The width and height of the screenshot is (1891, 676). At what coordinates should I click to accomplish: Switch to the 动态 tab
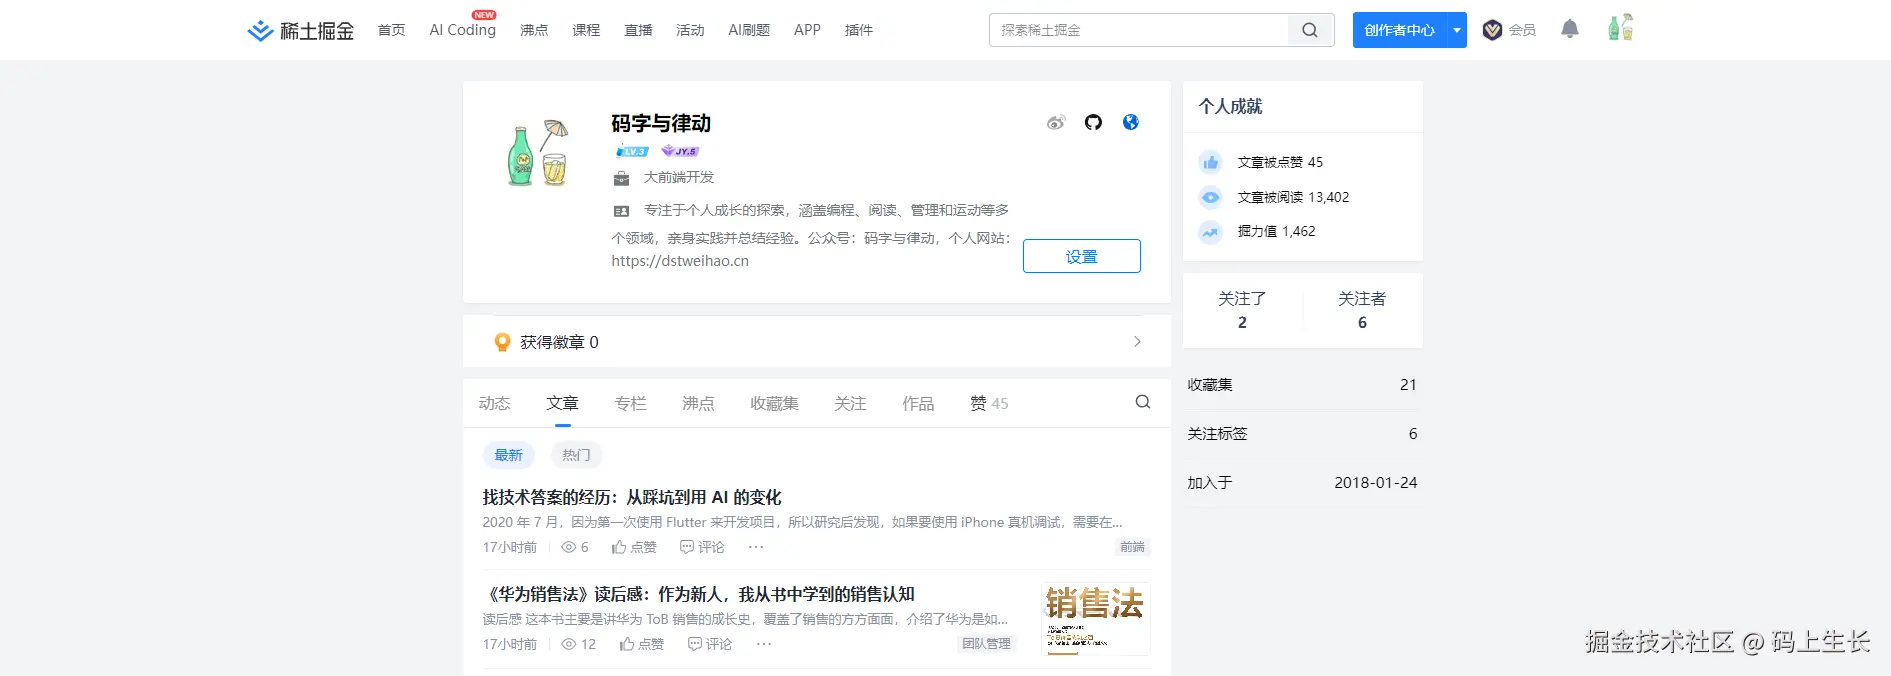pos(495,403)
